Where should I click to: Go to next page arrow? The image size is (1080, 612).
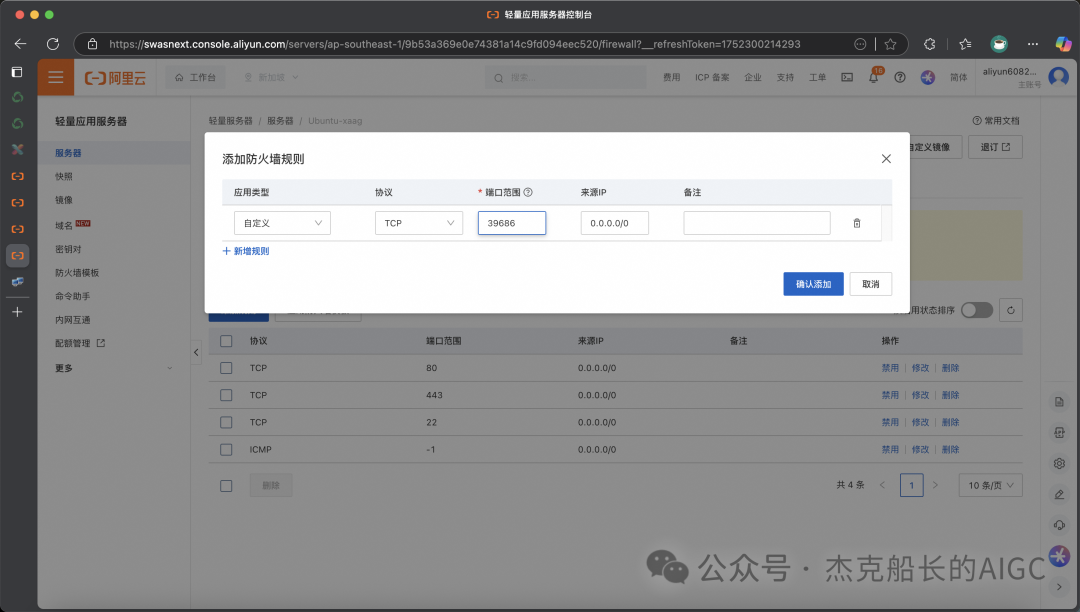(x=935, y=485)
